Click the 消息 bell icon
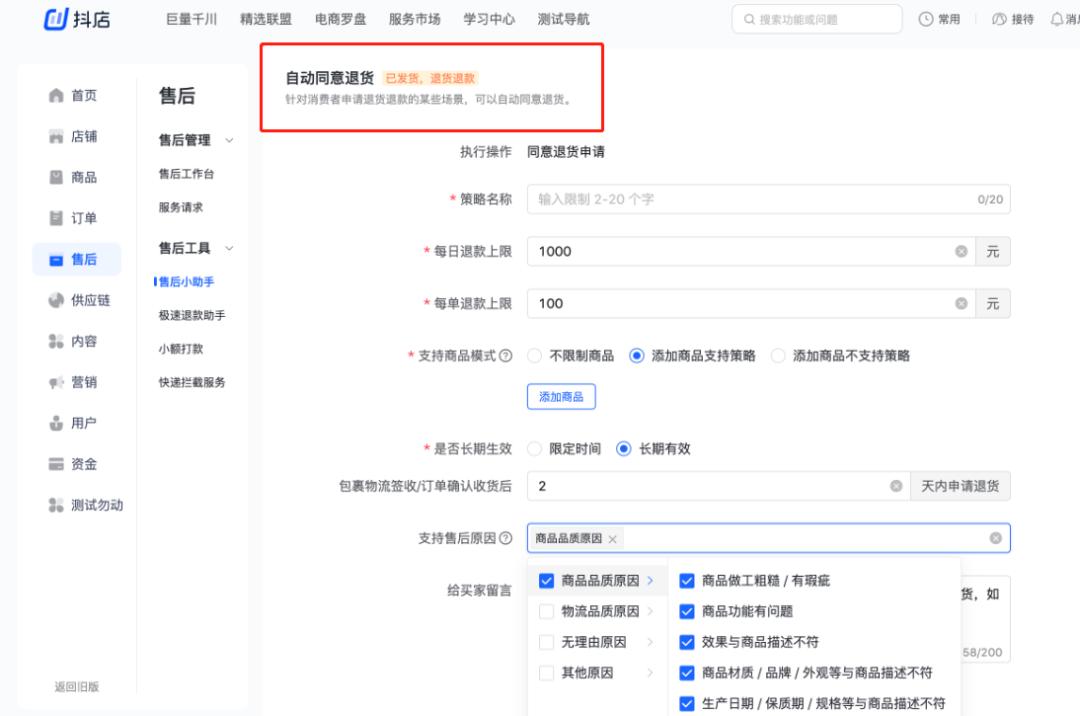Screen dimensions: 1080x716 pos(1059,19)
